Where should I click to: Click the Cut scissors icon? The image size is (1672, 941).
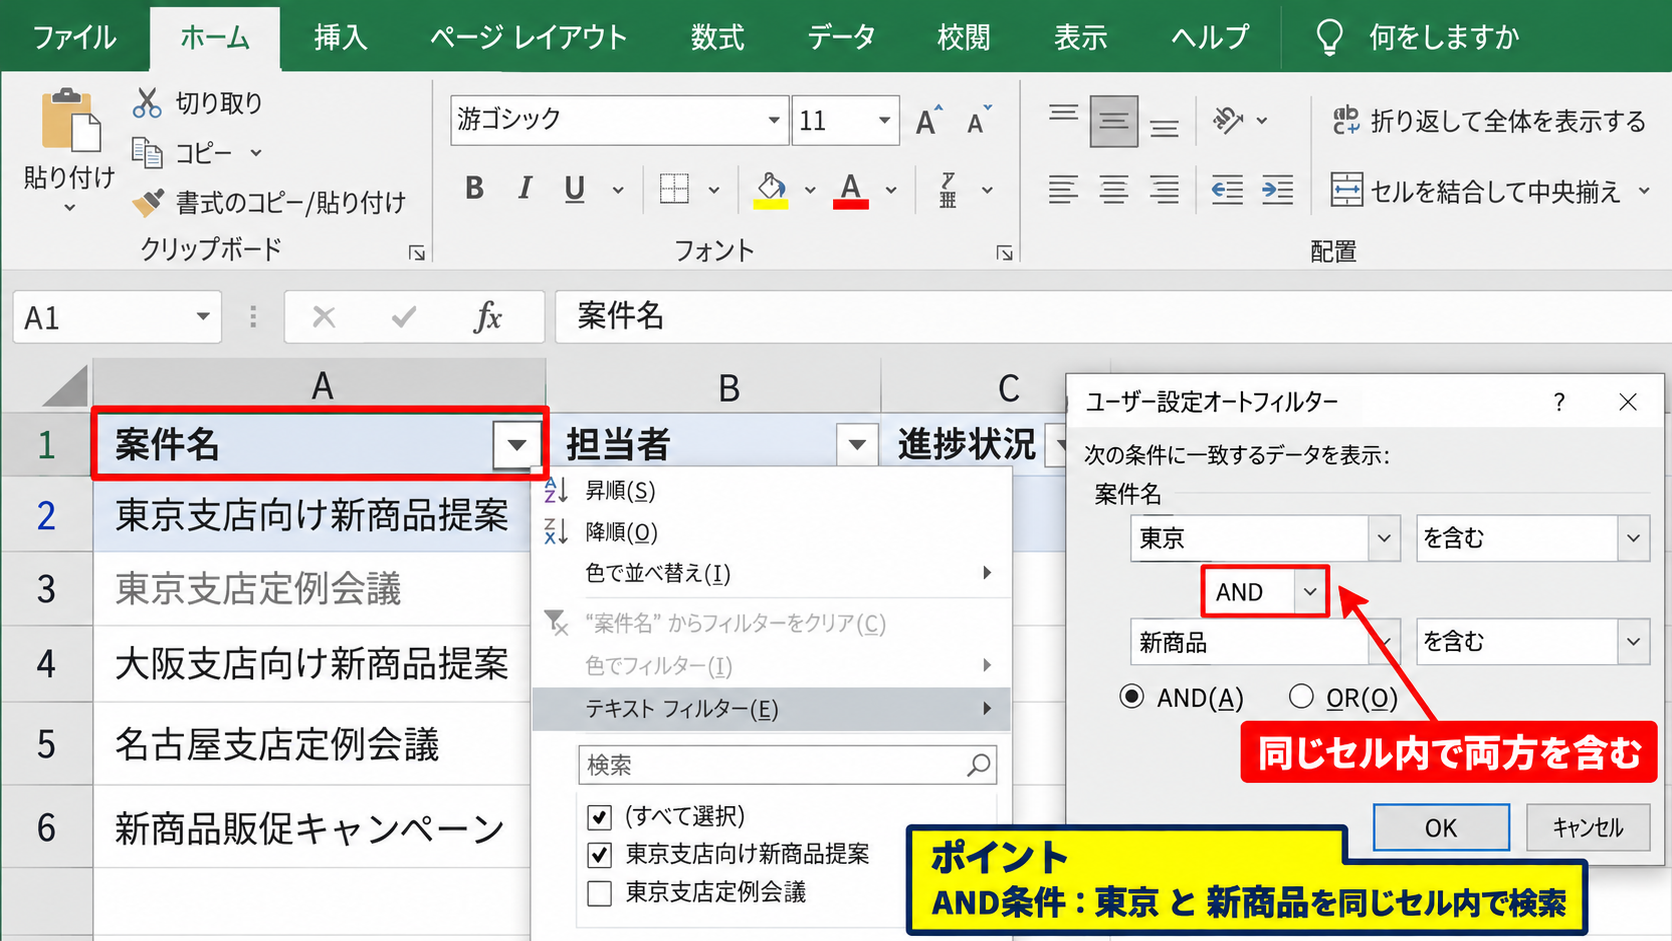[147, 103]
